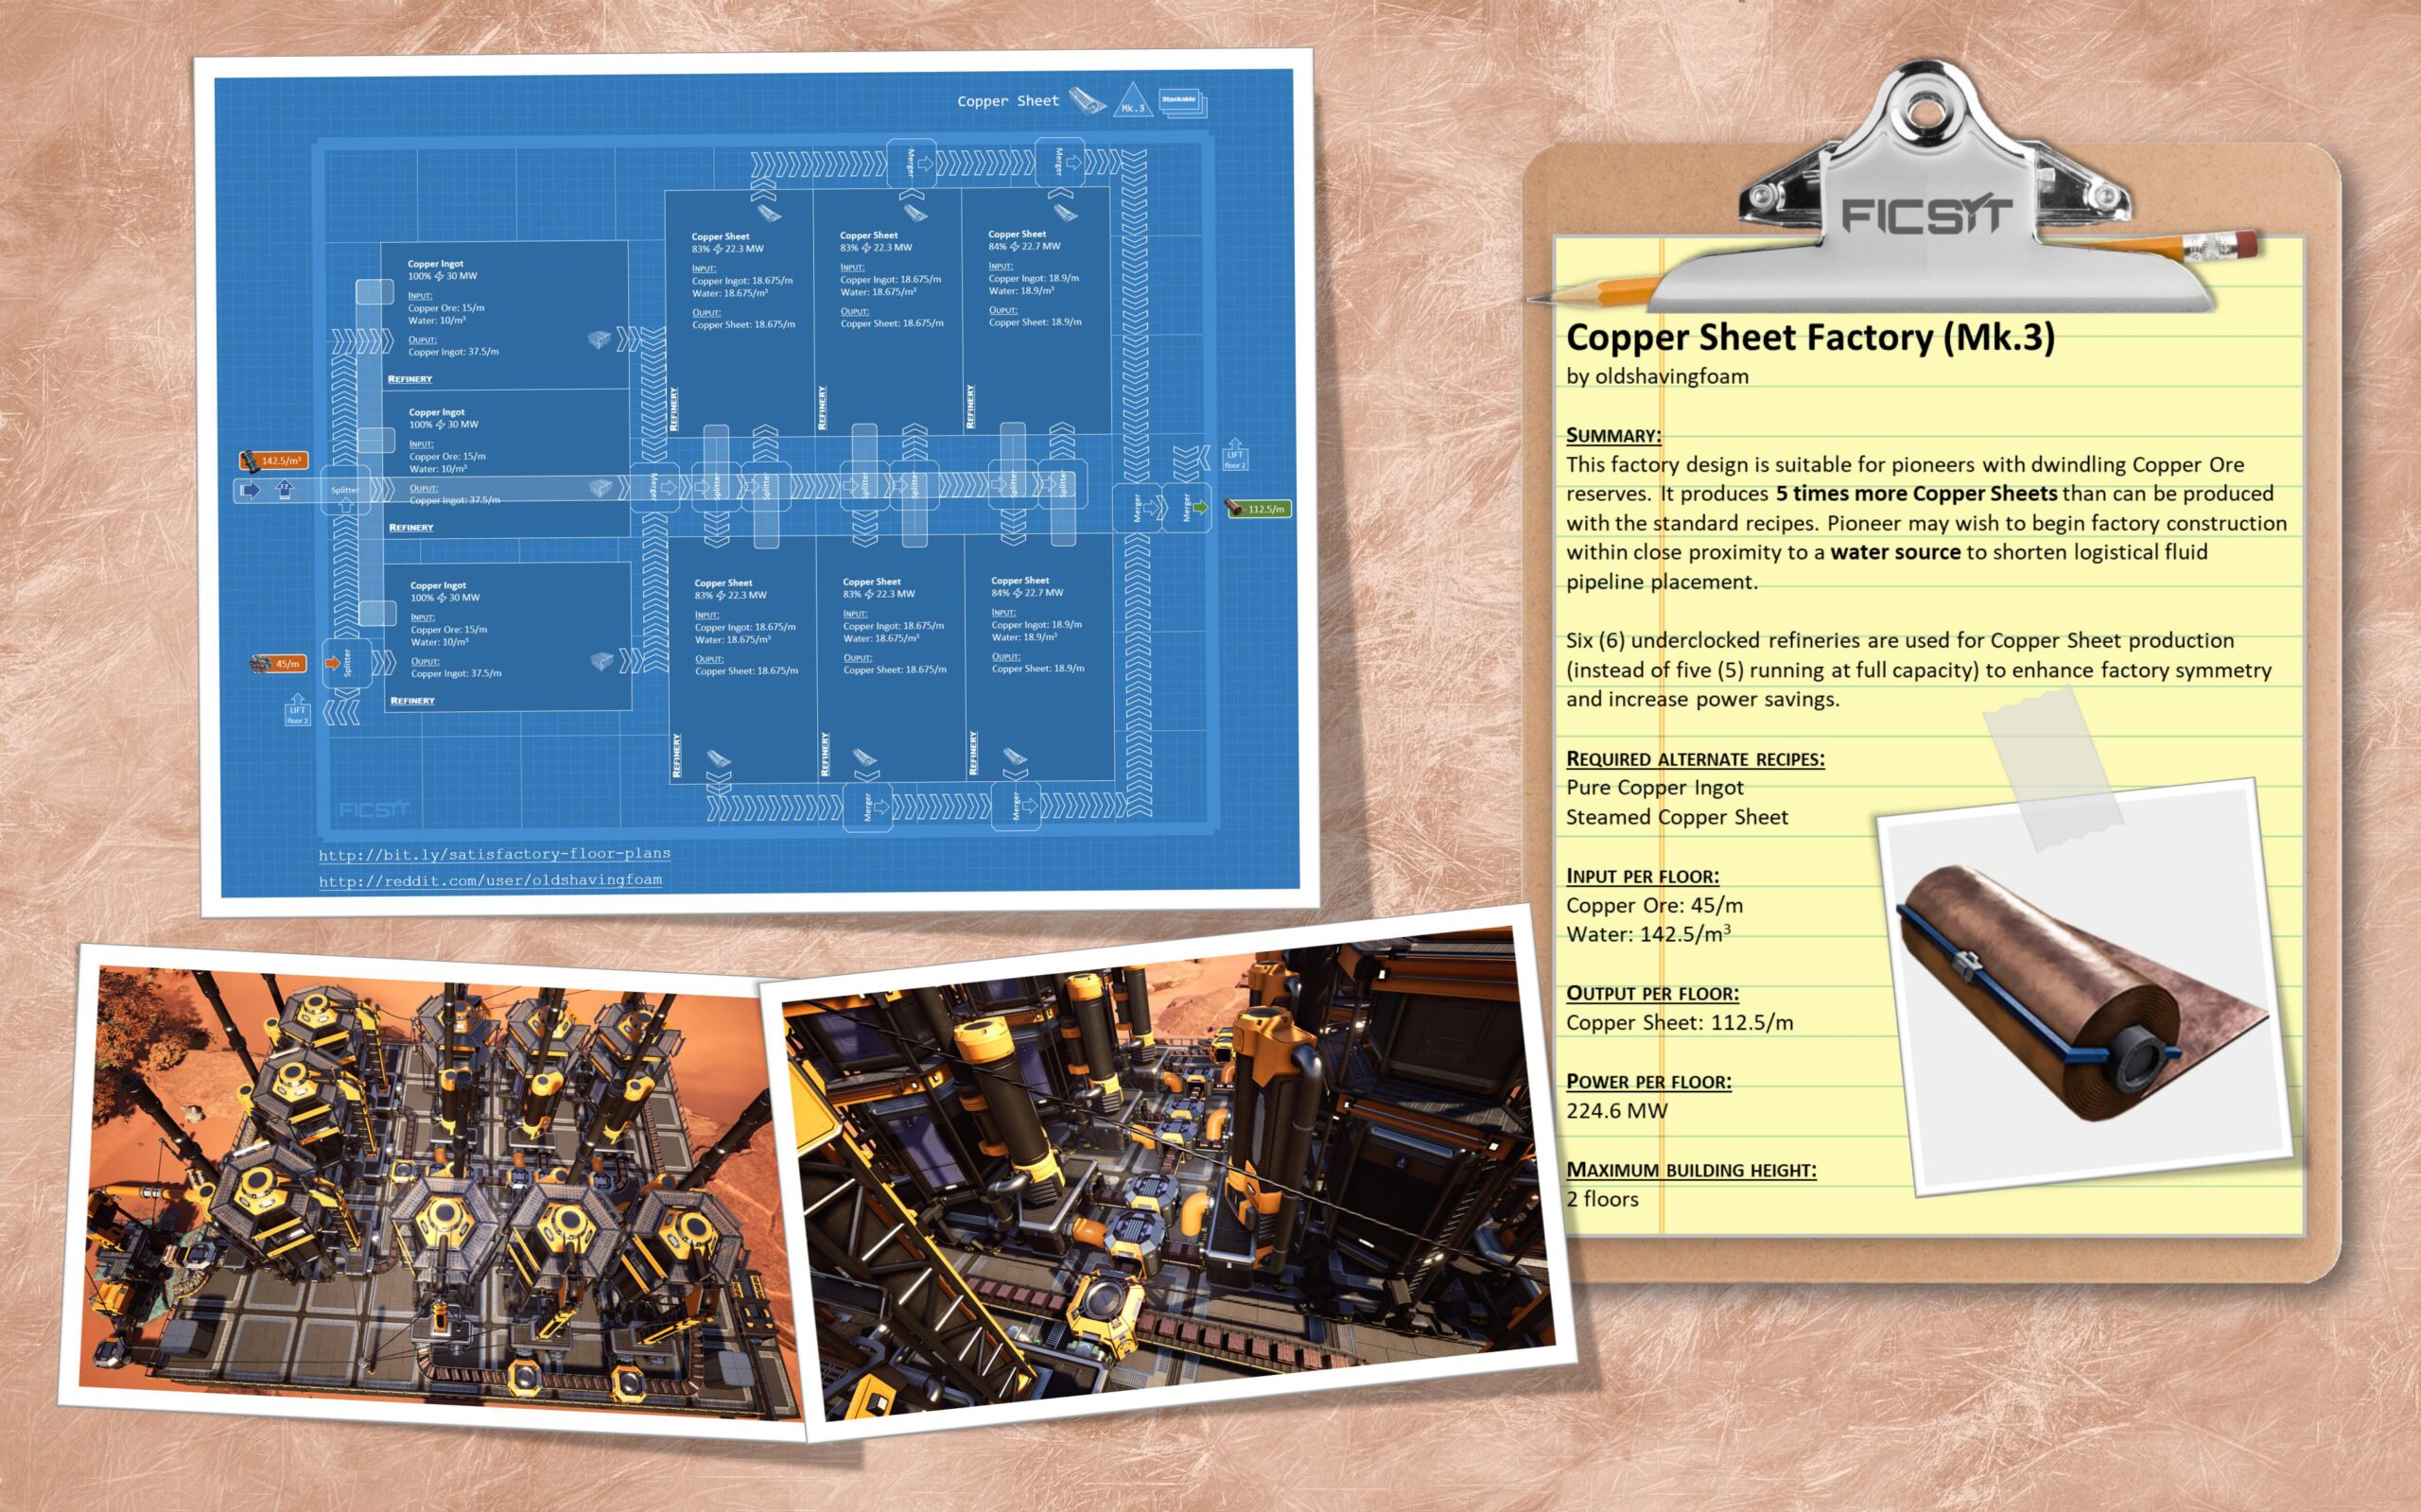Click ingot icon in topmost Copper Ingot refinery
This screenshot has width=2421, height=1512.
pyautogui.click(x=599, y=340)
